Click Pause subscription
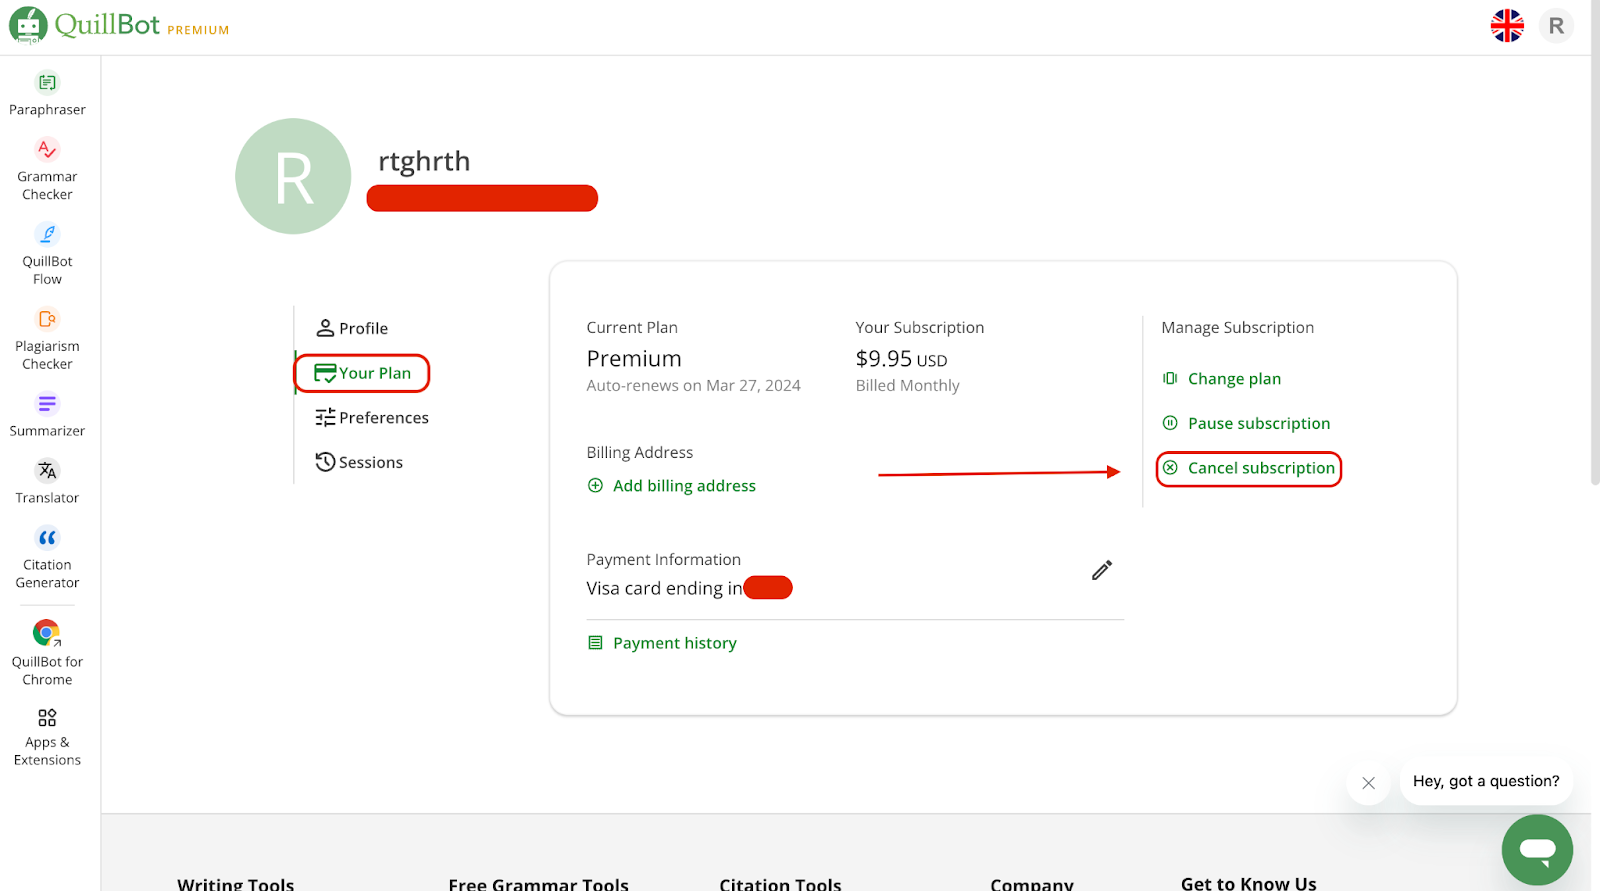 click(1246, 423)
